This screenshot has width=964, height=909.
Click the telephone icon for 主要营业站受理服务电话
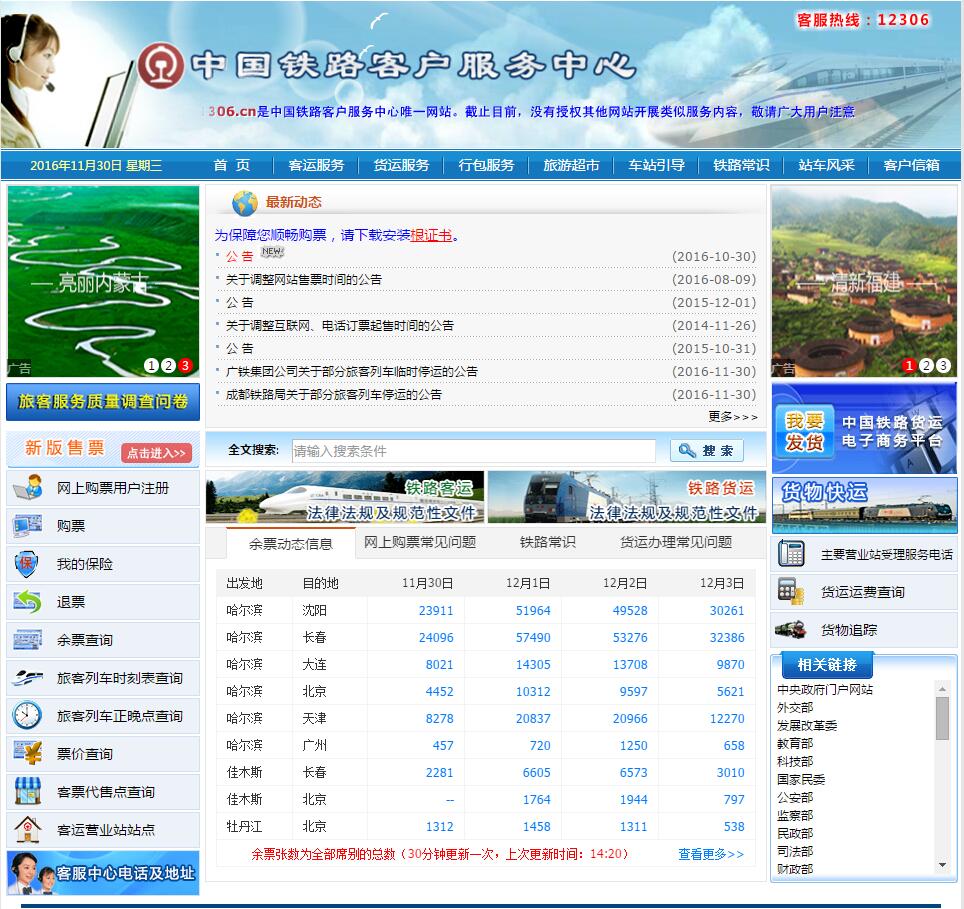(791, 554)
